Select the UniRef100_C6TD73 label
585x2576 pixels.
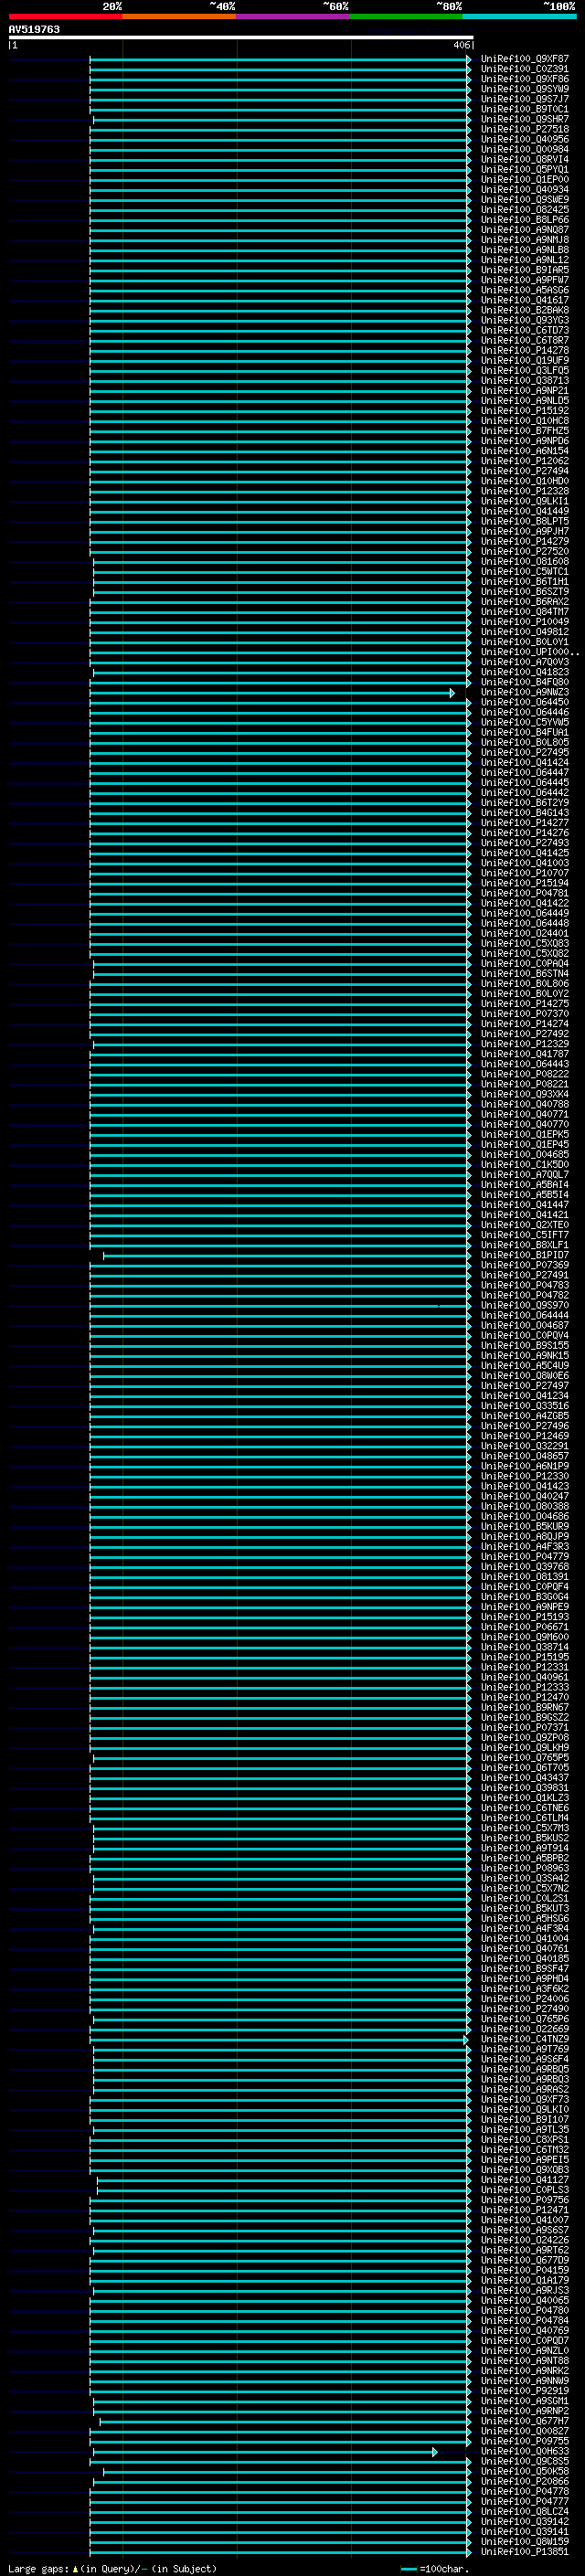(x=524, y=330)
